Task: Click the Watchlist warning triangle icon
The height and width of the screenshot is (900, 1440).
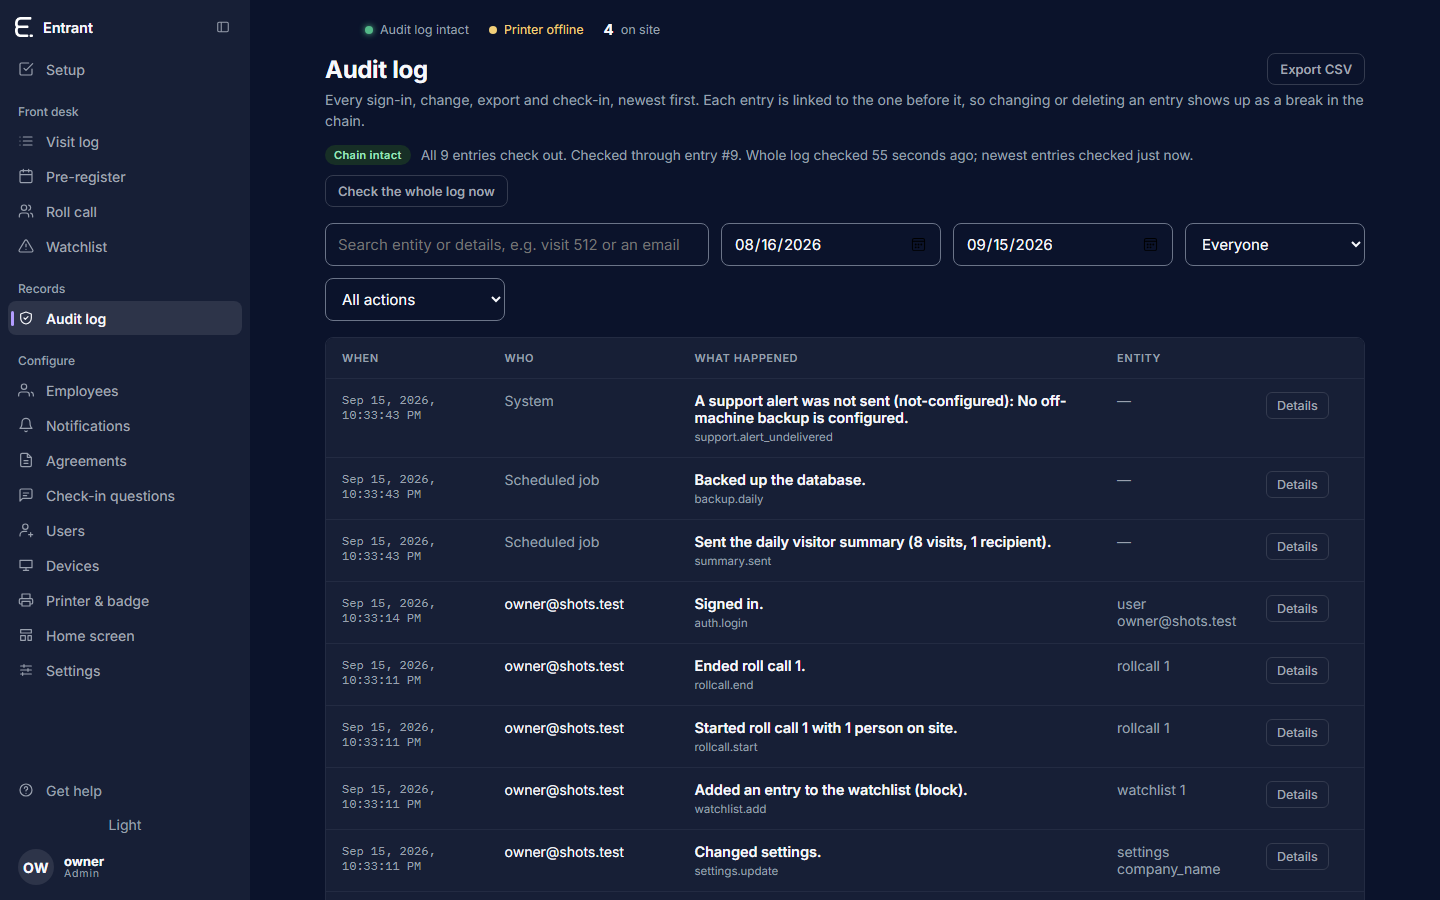Action: click(x=26, y=246)
